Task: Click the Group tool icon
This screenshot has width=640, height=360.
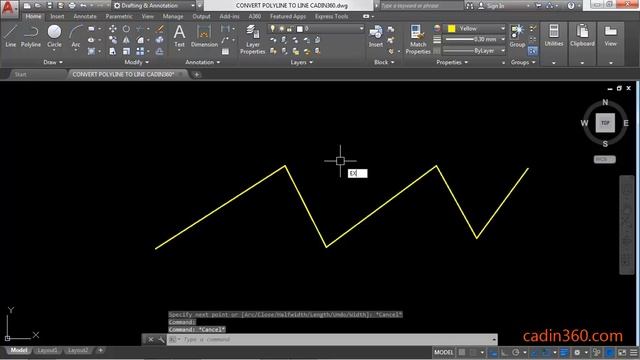Action: [x=517, y=36]
